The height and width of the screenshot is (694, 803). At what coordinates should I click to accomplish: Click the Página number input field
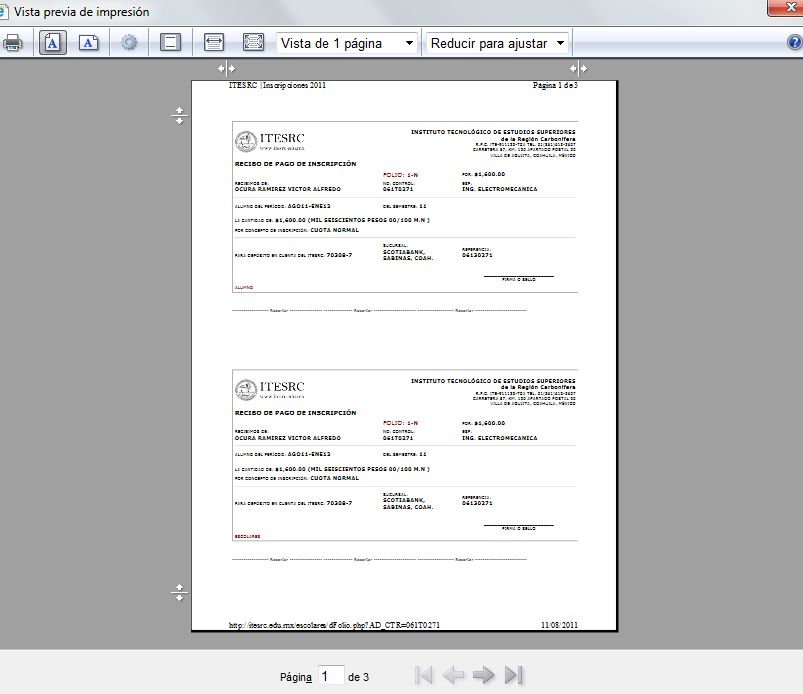click(x=331, y=676)
